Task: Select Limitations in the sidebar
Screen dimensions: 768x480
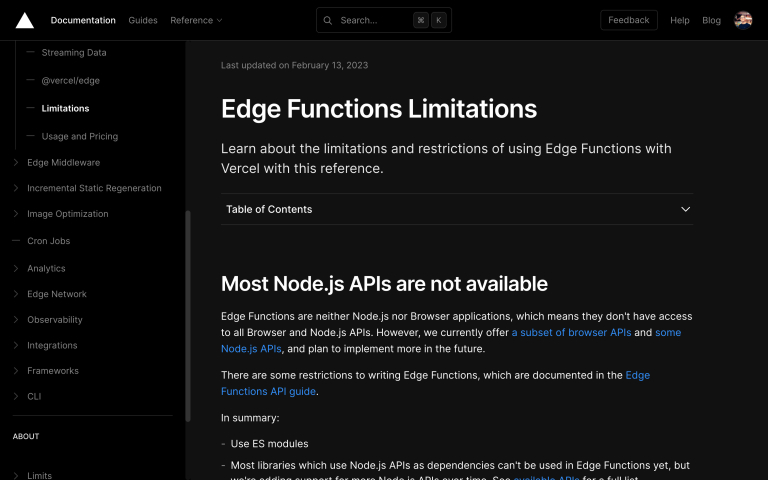Action: [x=65, y=108]
